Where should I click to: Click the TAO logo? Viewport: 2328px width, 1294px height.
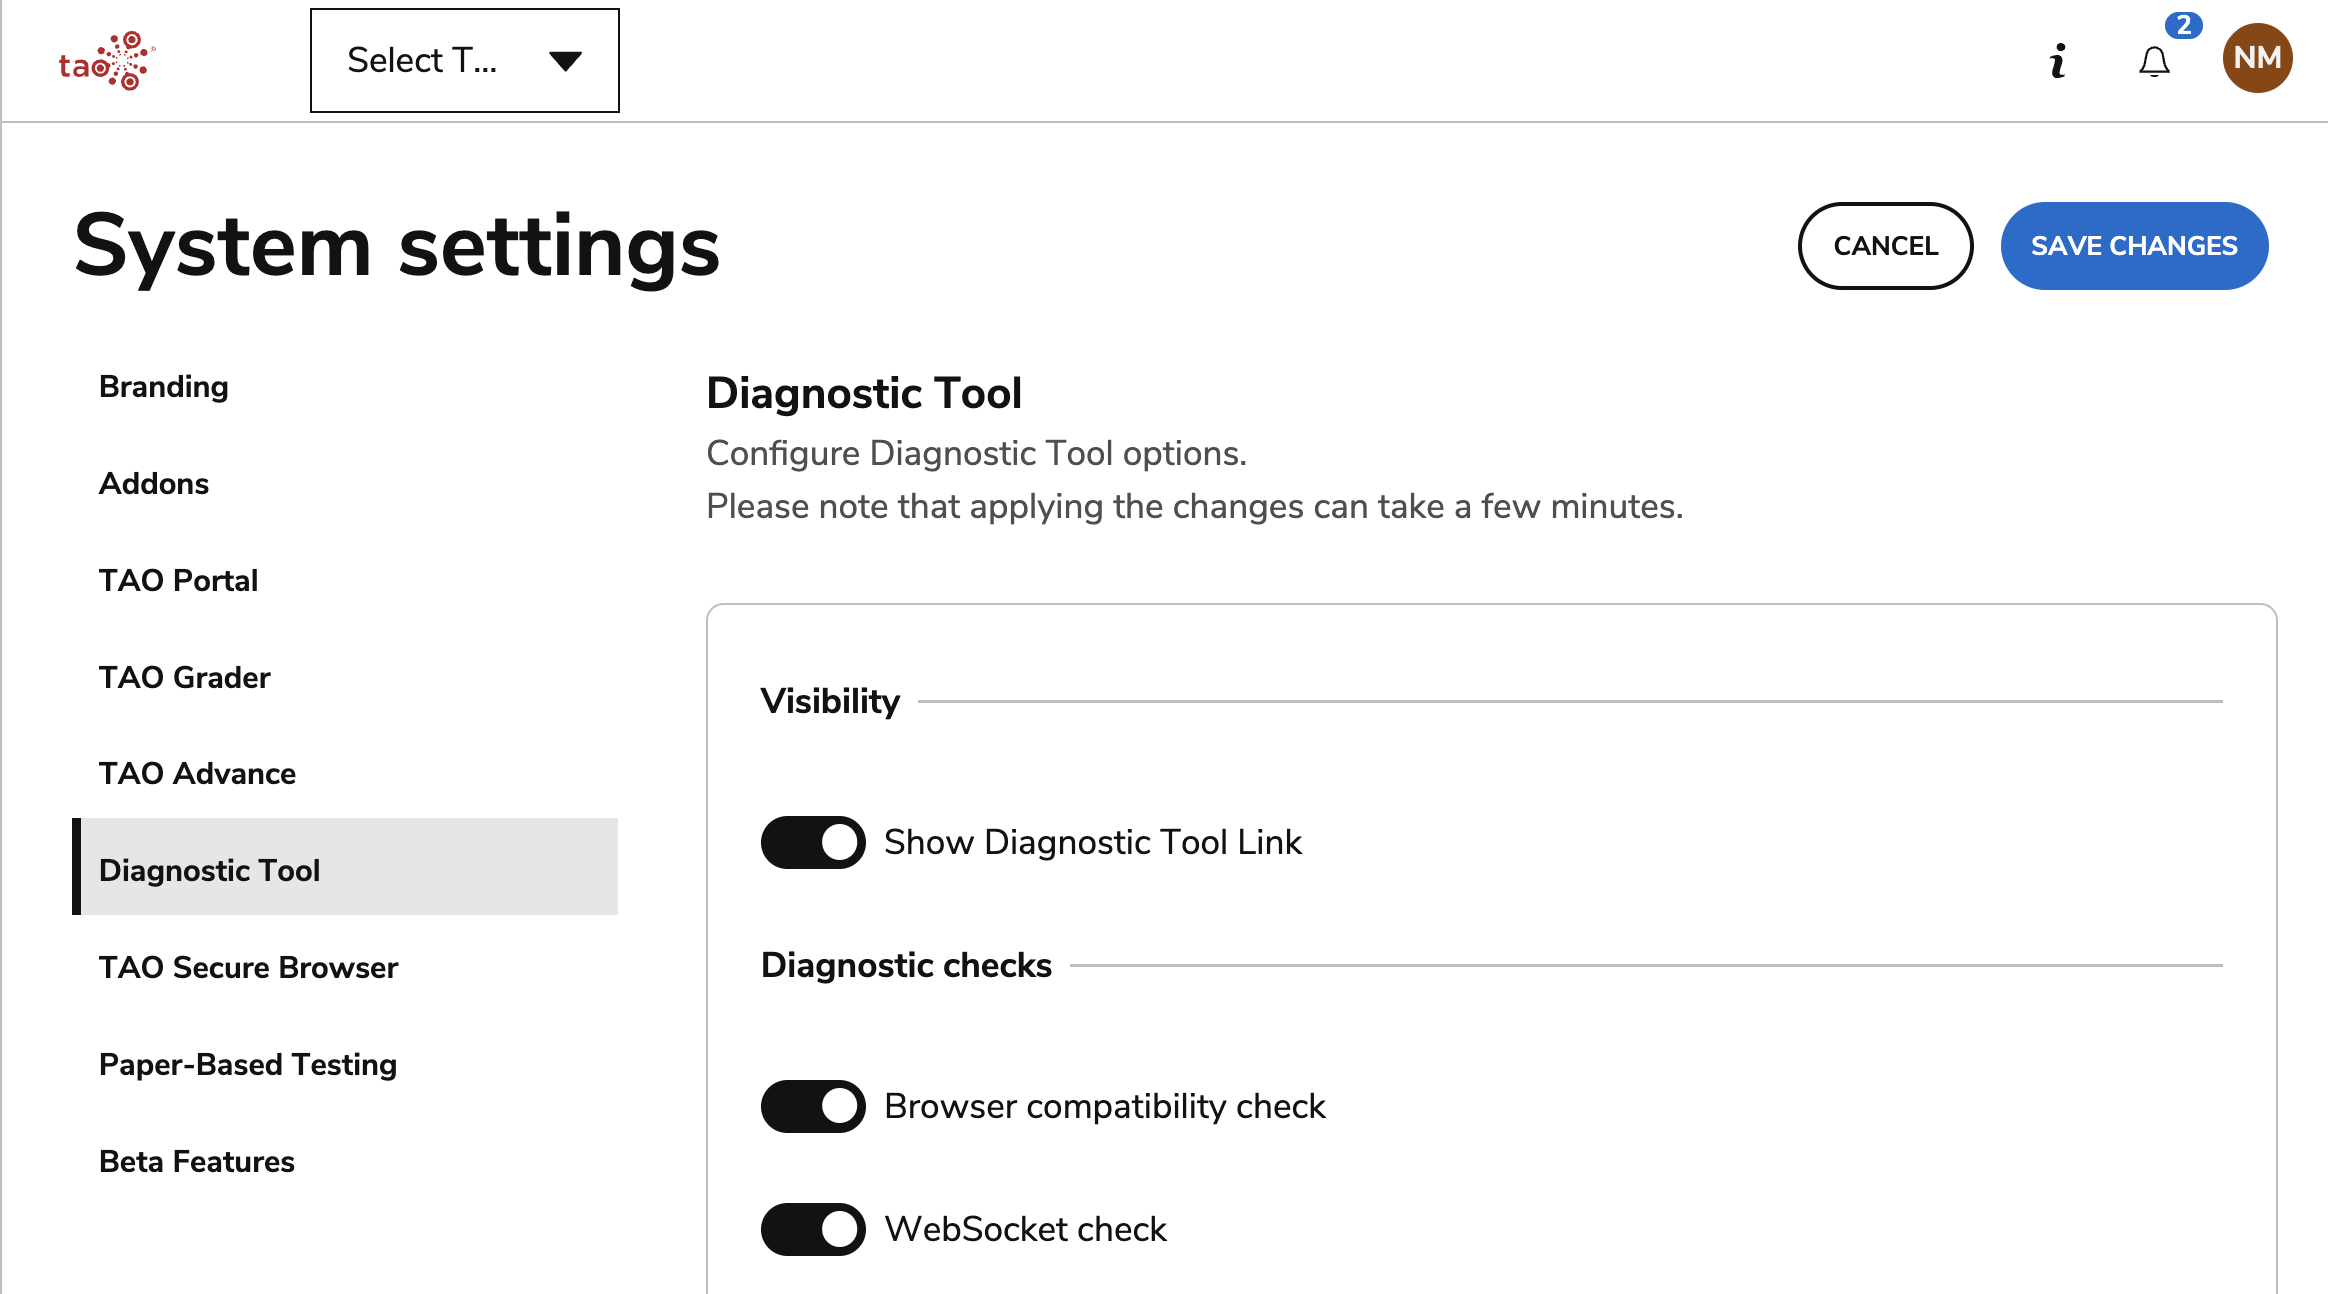pos(107,61)
